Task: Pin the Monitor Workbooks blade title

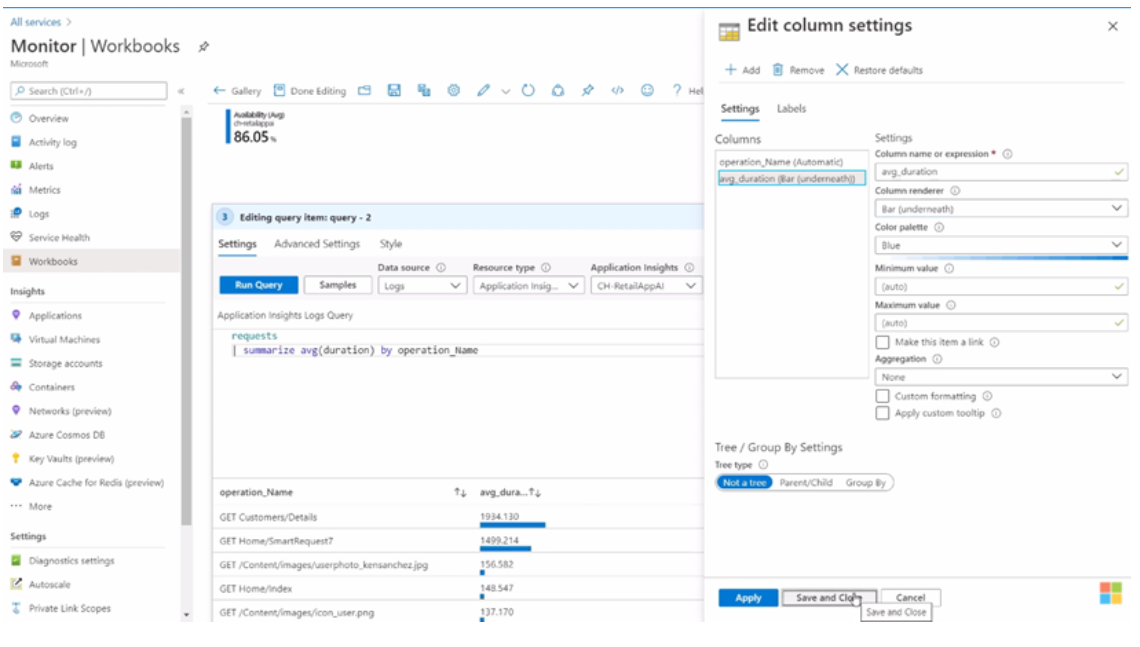Action: pyautogui.click(x=204, y=47)
